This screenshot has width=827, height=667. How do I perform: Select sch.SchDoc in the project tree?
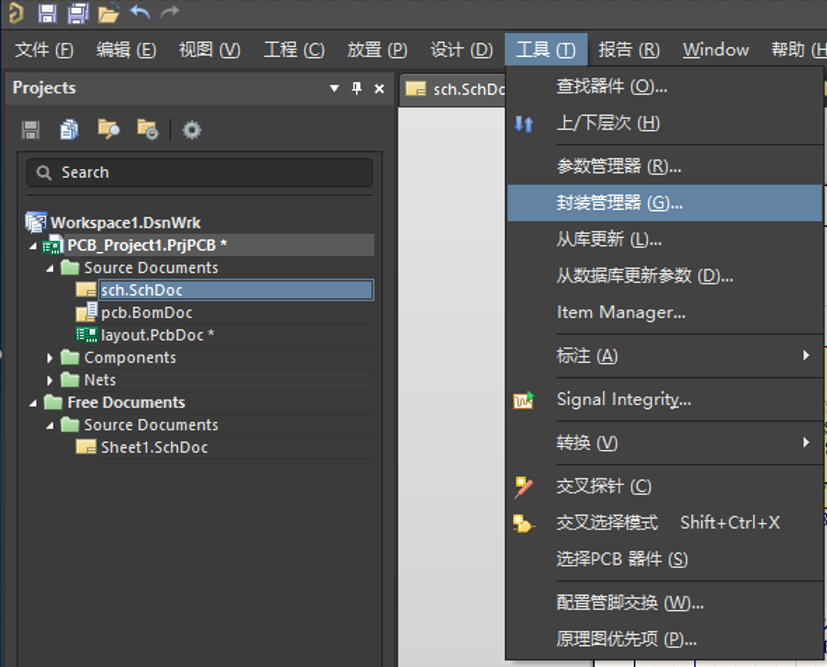[x=236, y=290]
